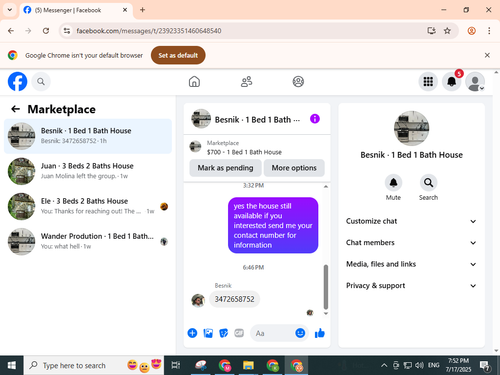Viewport: 500px width, 375px height.
Task: Attach a photo file in composer
Action: tap(208, 333)
